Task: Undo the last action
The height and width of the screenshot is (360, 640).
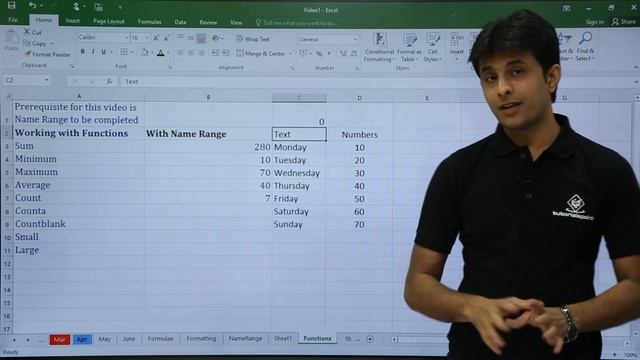Action: (33, 5)
